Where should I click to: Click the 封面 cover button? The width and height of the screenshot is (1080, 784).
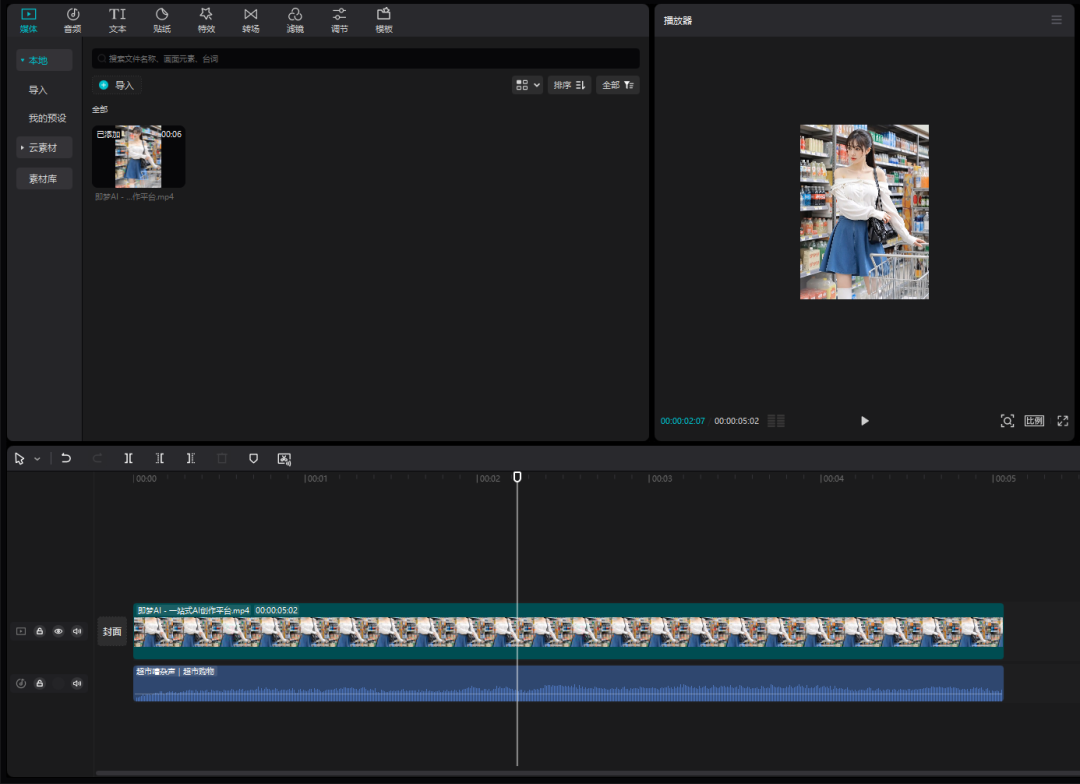click(x=112, y=631)
